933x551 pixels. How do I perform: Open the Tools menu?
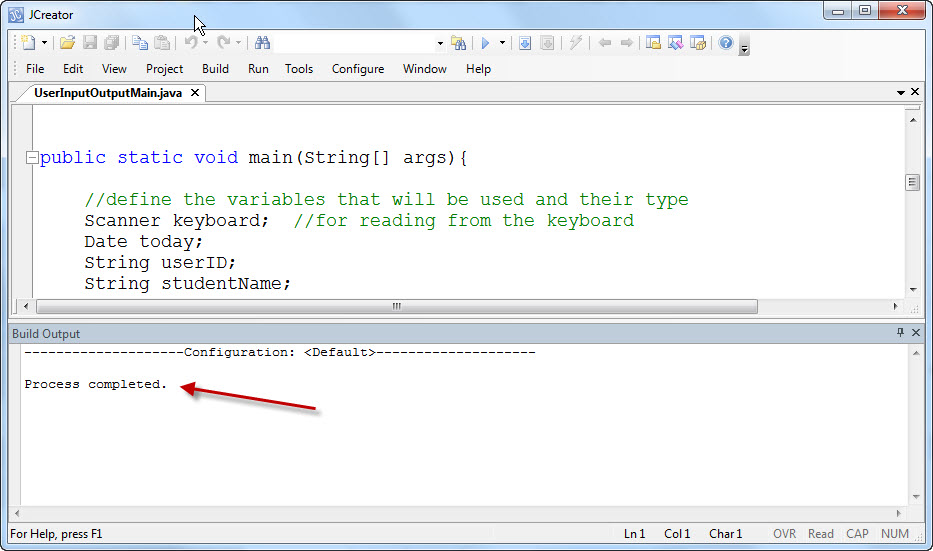tap(299, 69)
